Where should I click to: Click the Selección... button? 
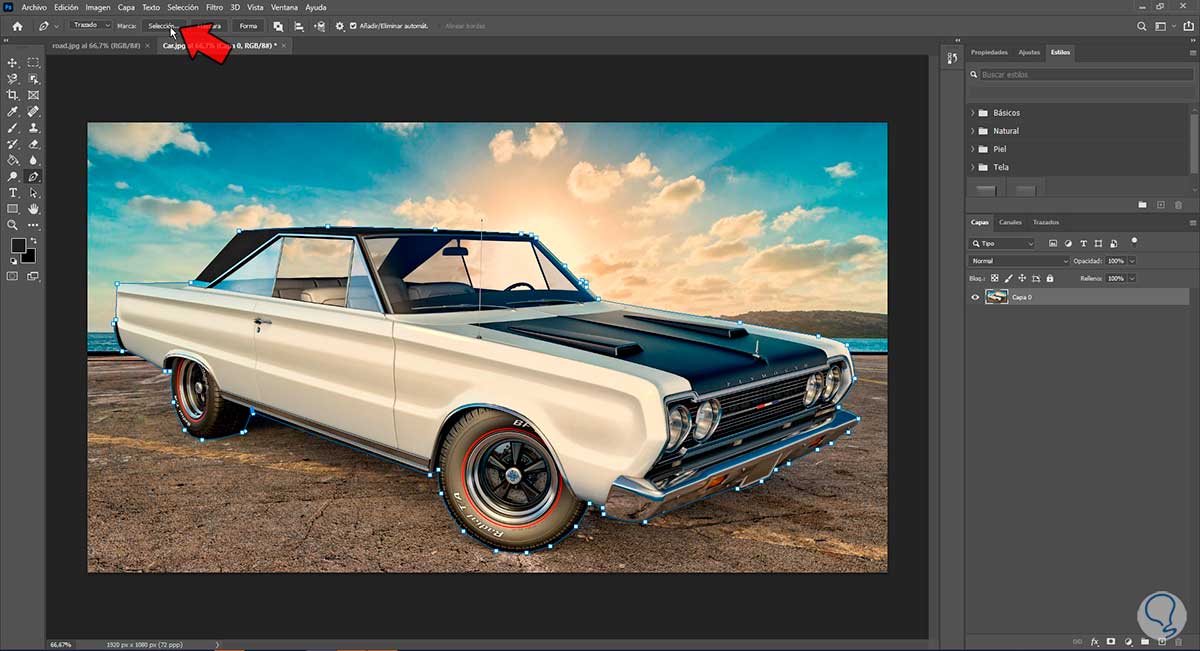coord(163,26)
